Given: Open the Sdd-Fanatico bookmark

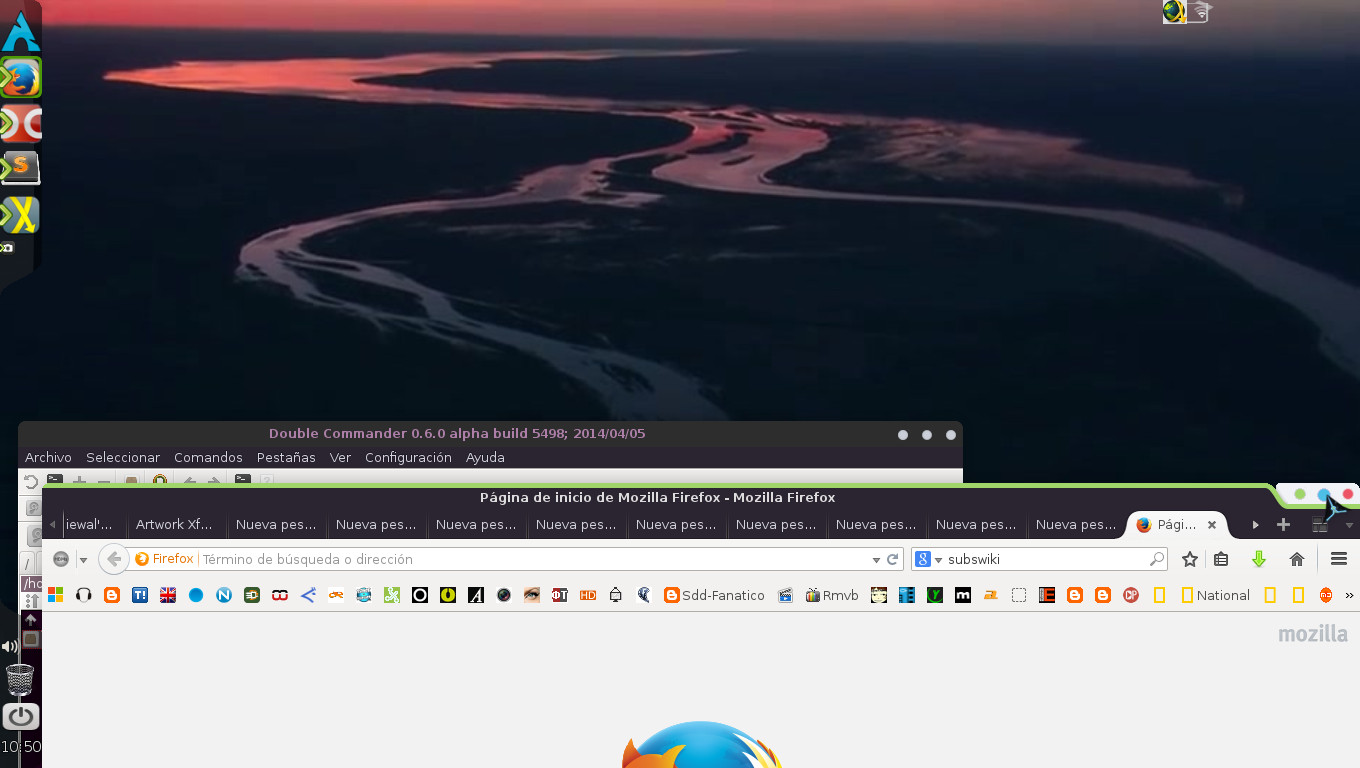Looking at the screenshot, I should point(714,595).
